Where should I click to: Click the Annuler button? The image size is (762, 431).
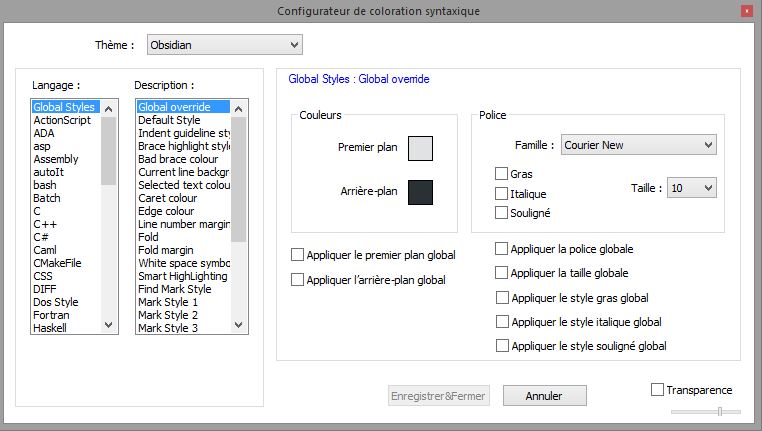click(x=544, y=396)
